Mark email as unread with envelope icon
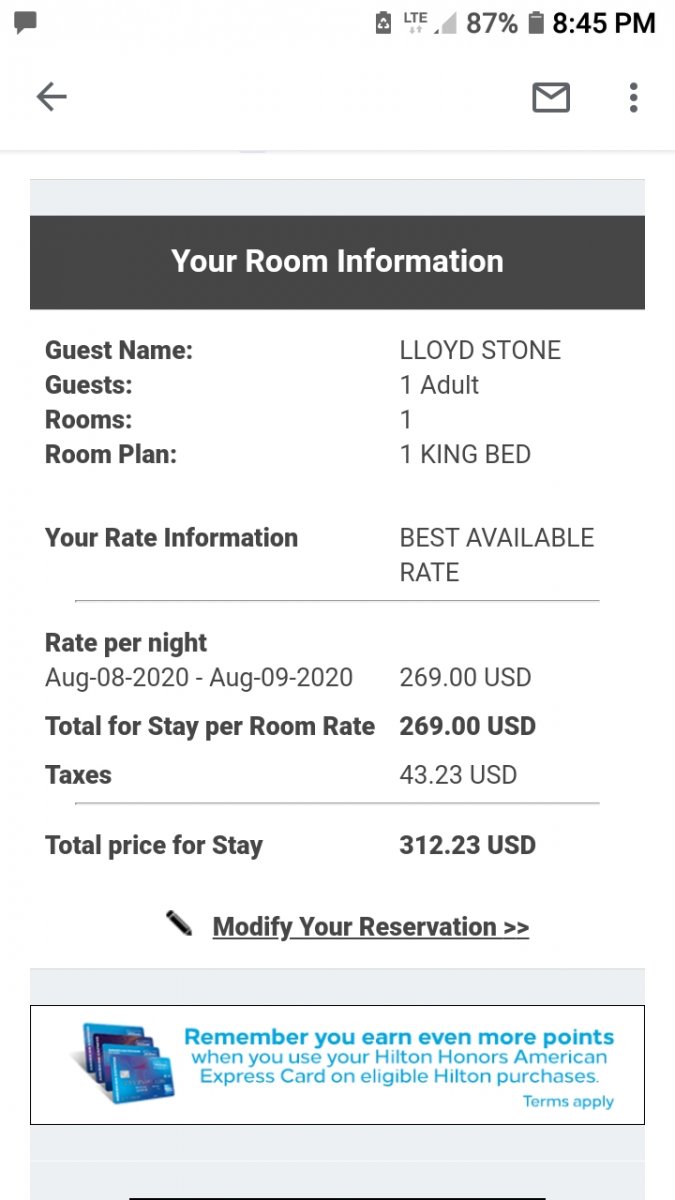 point(550,97)
